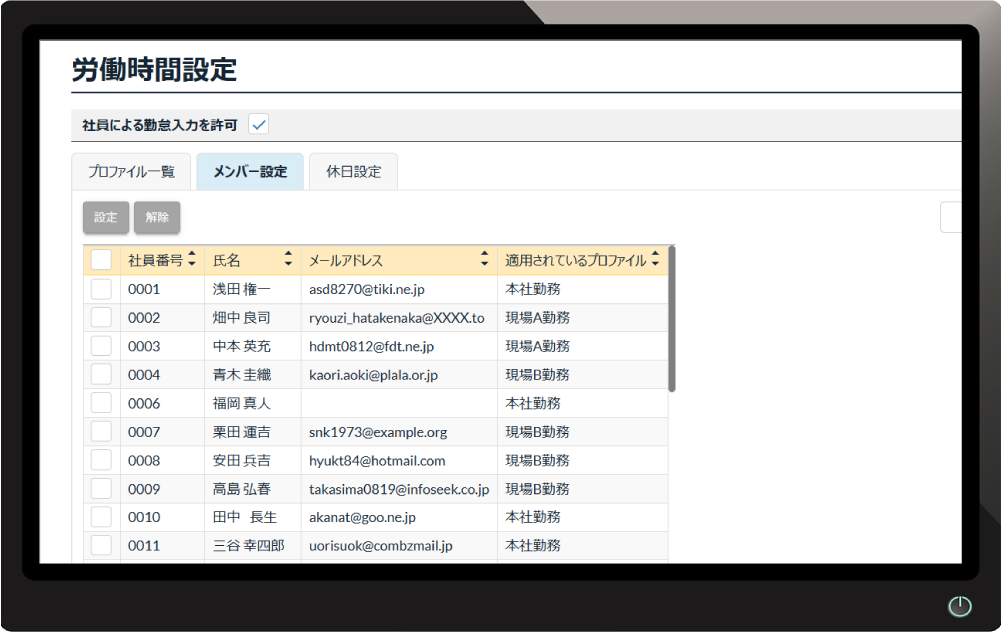Go to the 休日設定 tab

pyautogui.click(x=353, y=172)
